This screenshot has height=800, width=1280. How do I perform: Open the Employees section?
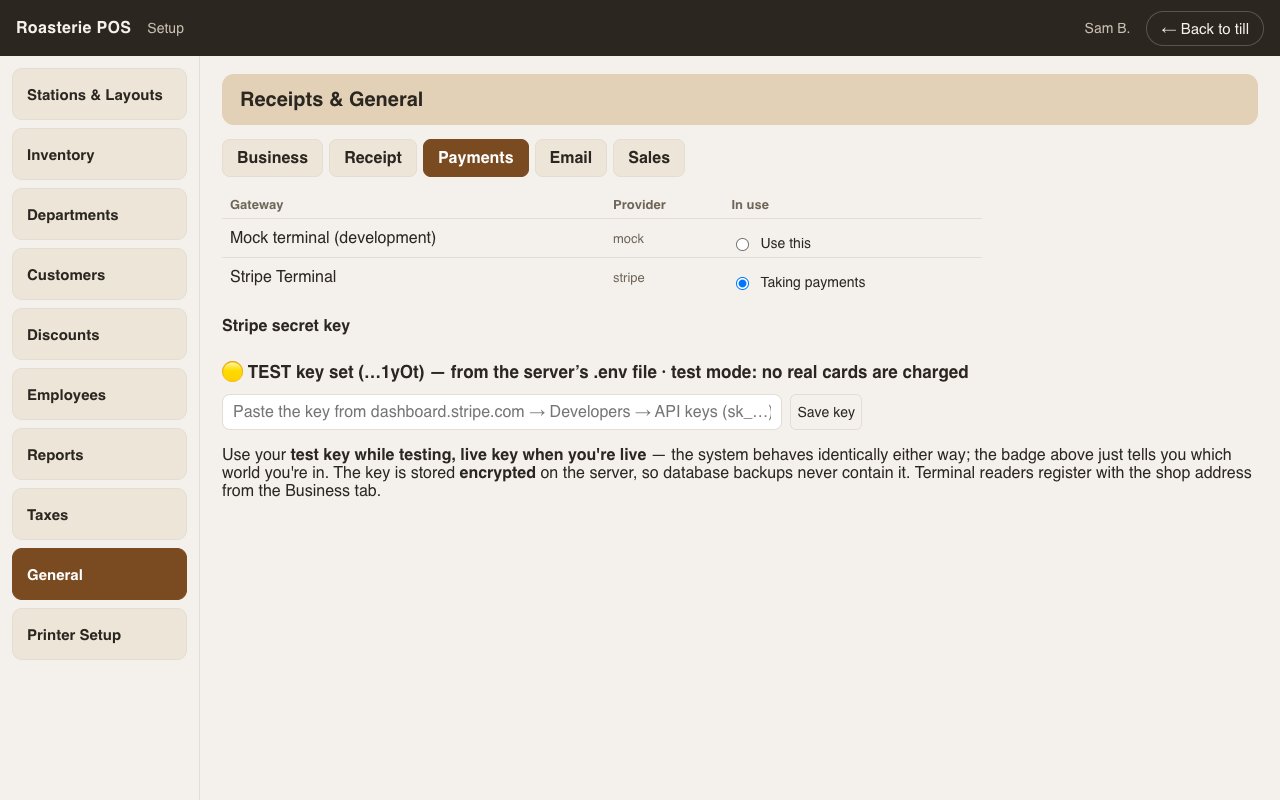click(x=99, y=394)
